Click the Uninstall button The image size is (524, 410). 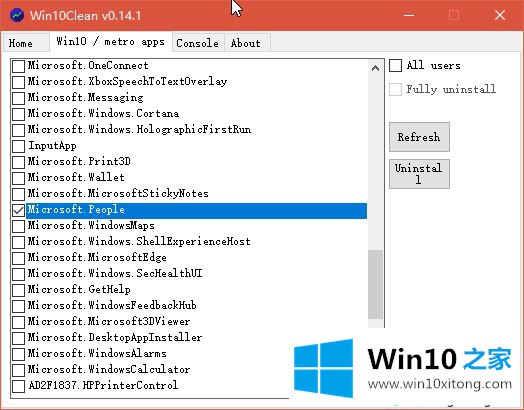pyautogui.click(x=419, y=174)
